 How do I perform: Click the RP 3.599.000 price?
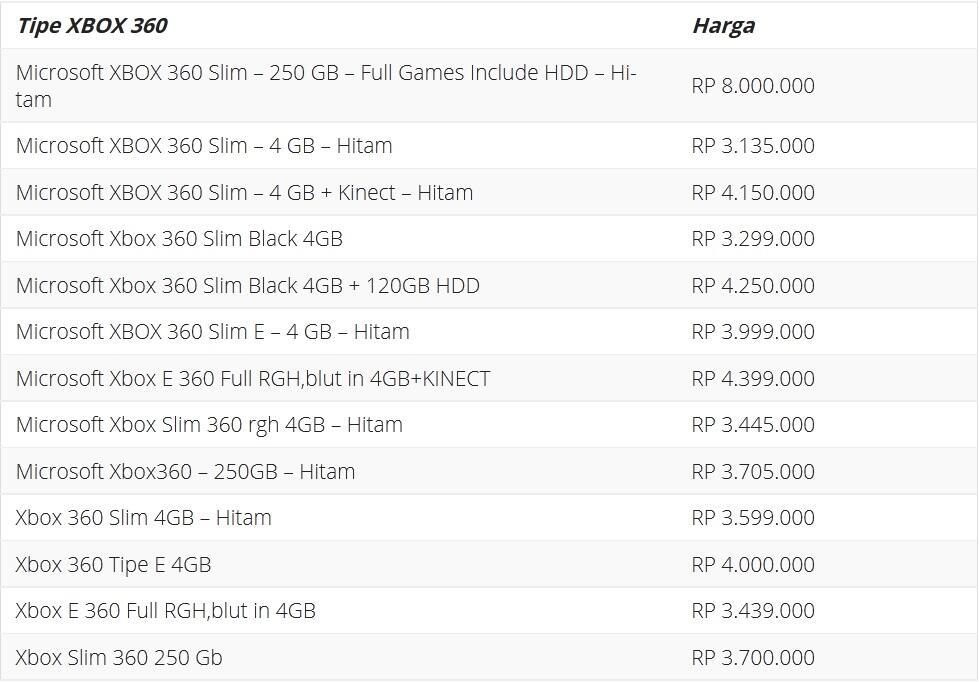pyautogui.click(x=753, y=518)
